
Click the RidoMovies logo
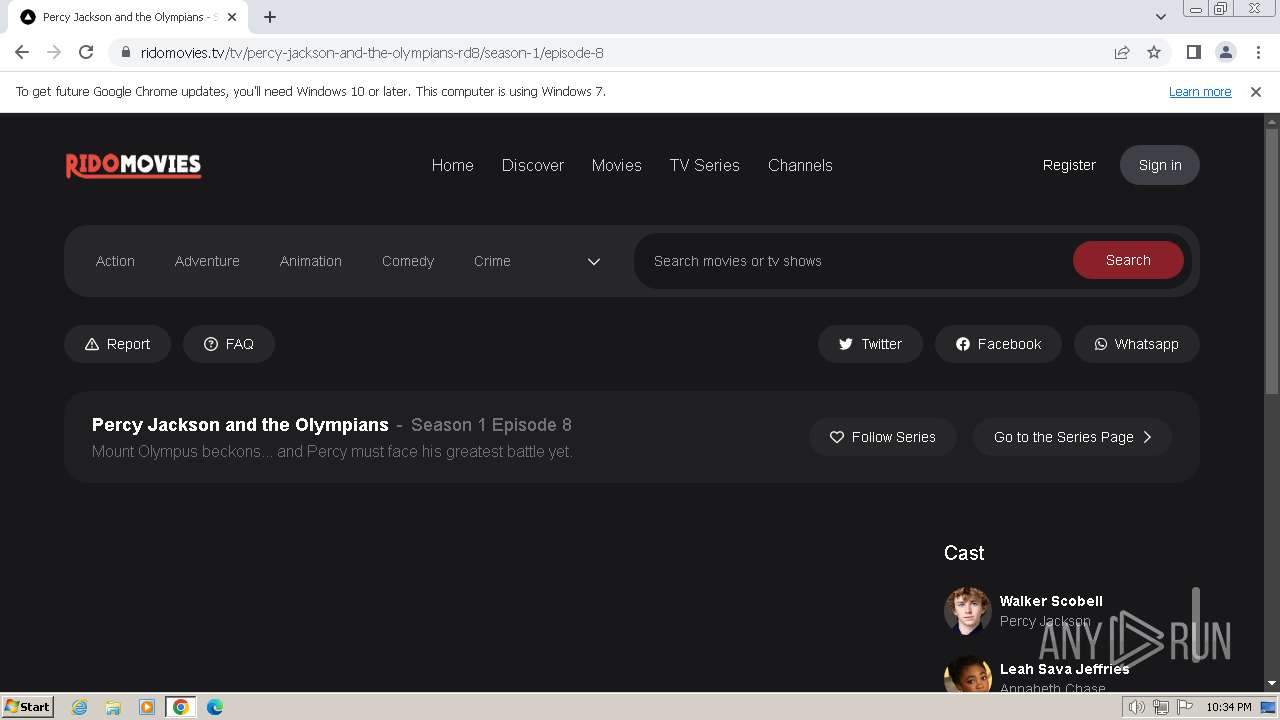pos(134,165)
